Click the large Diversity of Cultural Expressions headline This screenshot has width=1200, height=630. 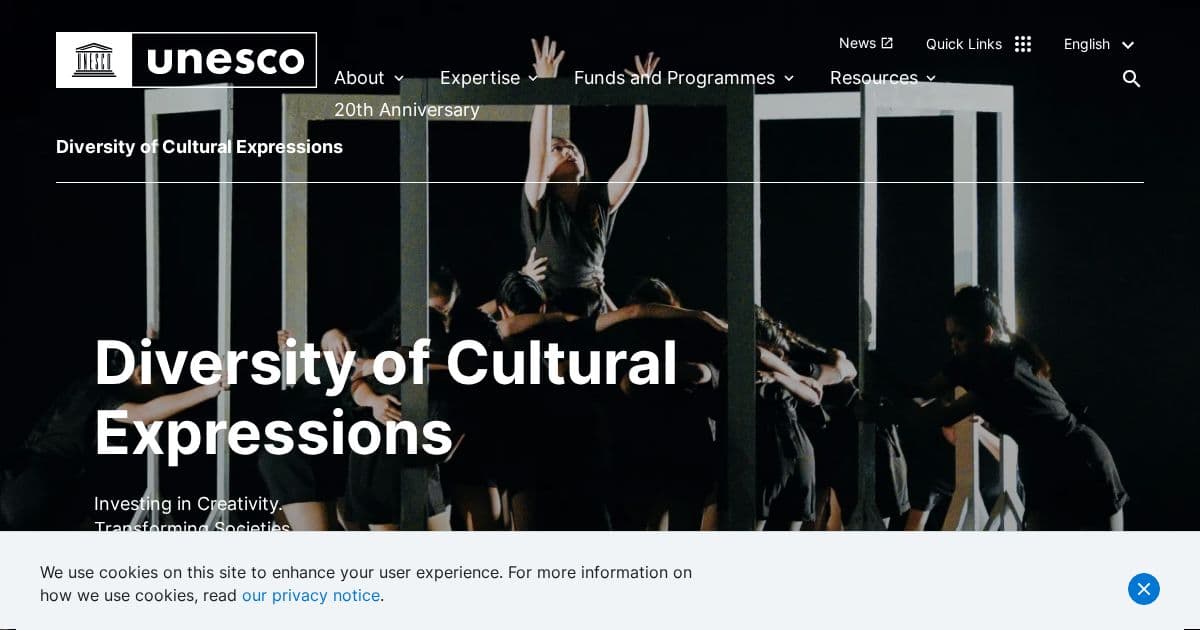[x=386, y=397]
